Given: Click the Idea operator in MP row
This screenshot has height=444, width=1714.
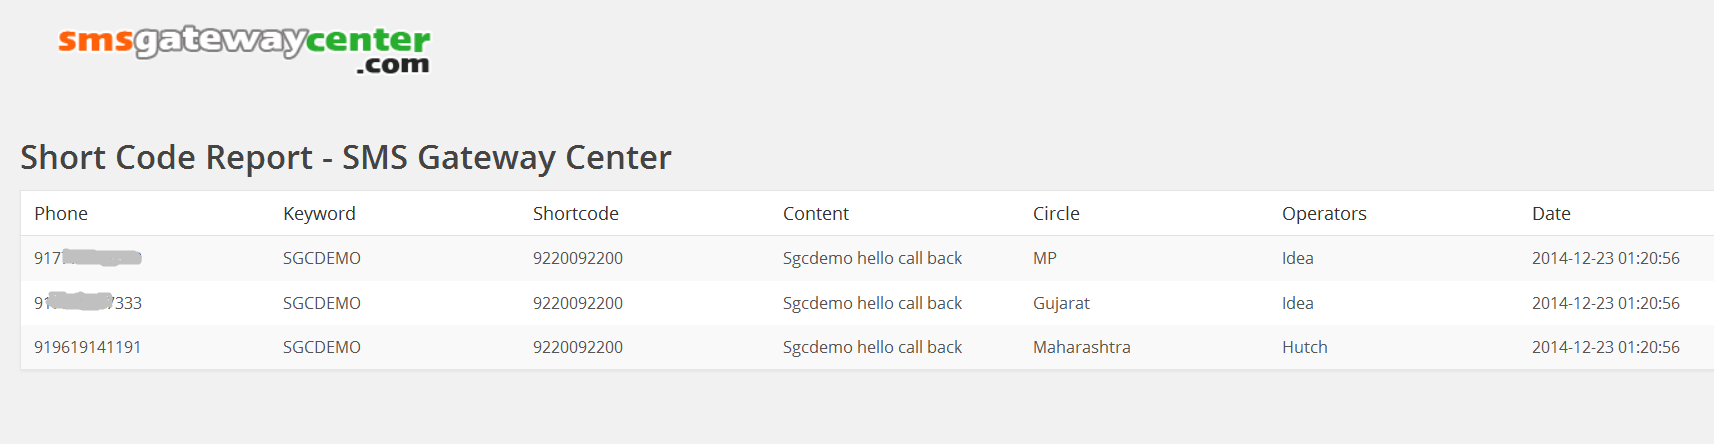Looking at the screenshot, I should (1297, 258).
